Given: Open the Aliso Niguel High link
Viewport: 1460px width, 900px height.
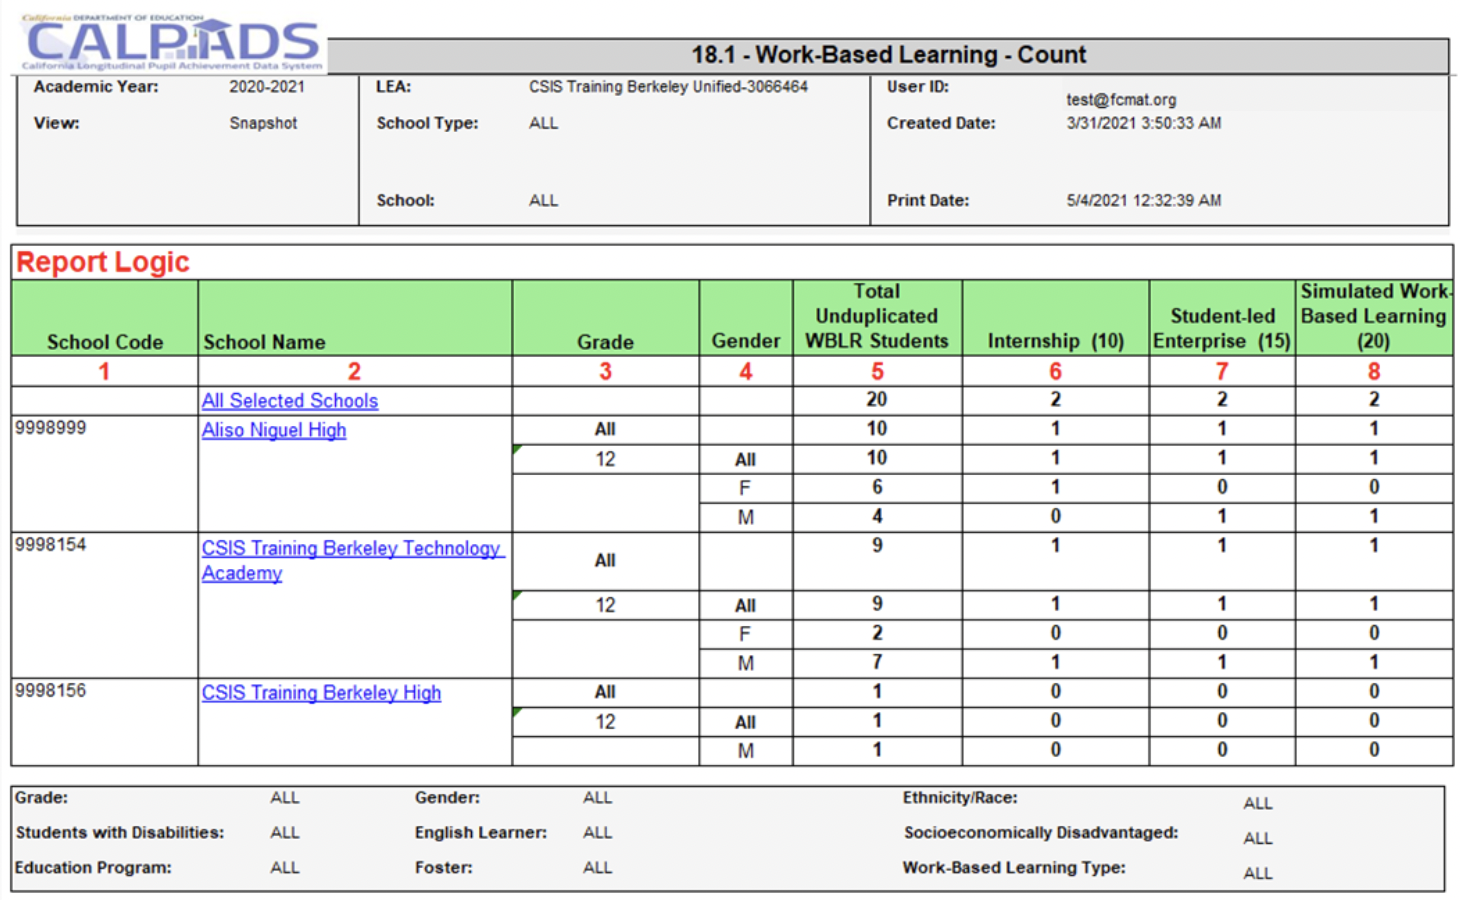Looking at the screenshot, I should [274, 430].
